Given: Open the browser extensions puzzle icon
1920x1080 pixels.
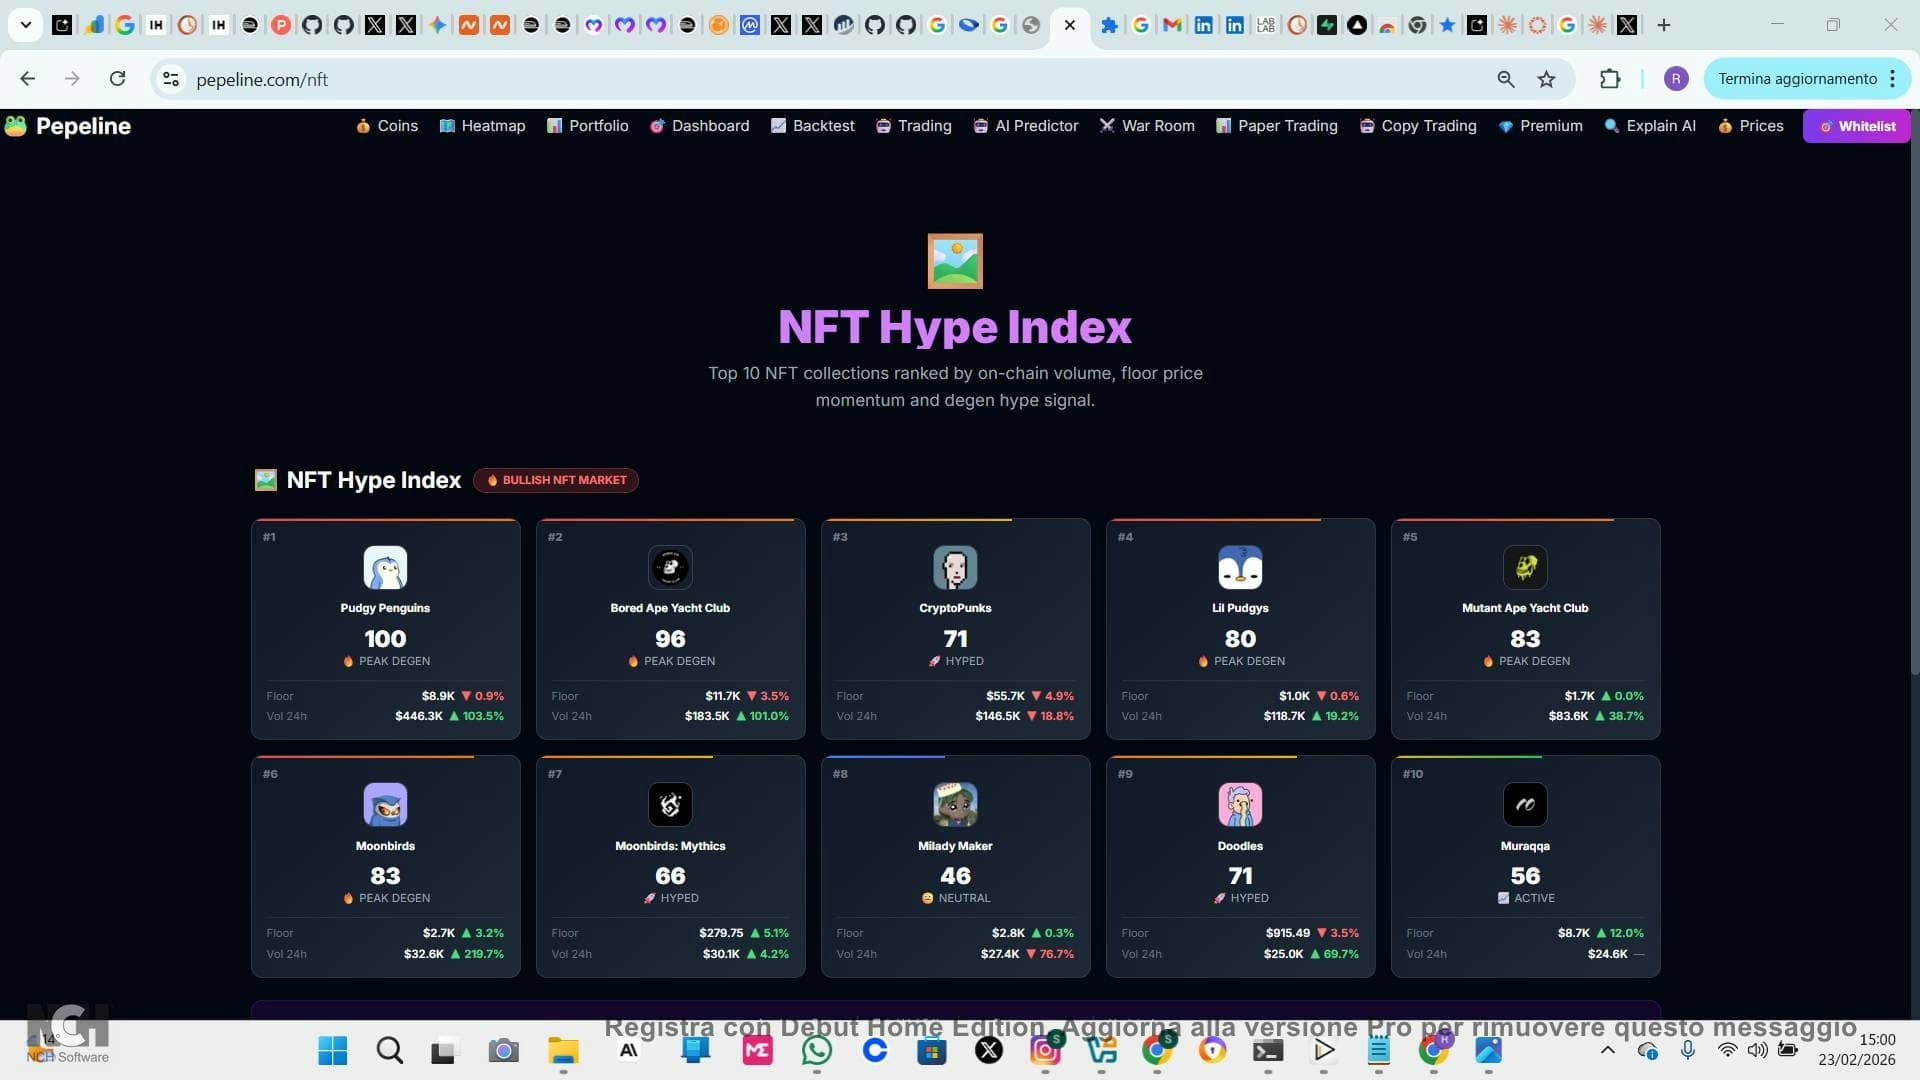Looking at the screenshot, I should [x=1609, y=79].
